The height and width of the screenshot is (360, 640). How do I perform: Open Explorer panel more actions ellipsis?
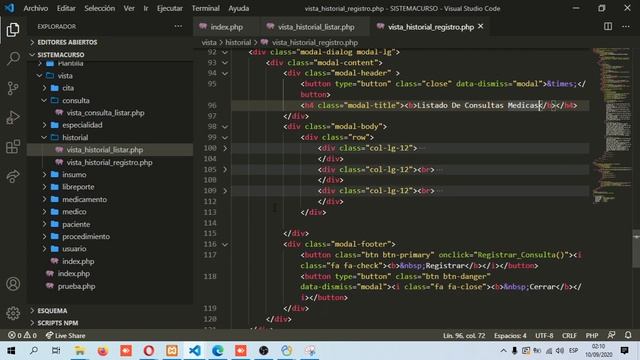tap(178, 27)
